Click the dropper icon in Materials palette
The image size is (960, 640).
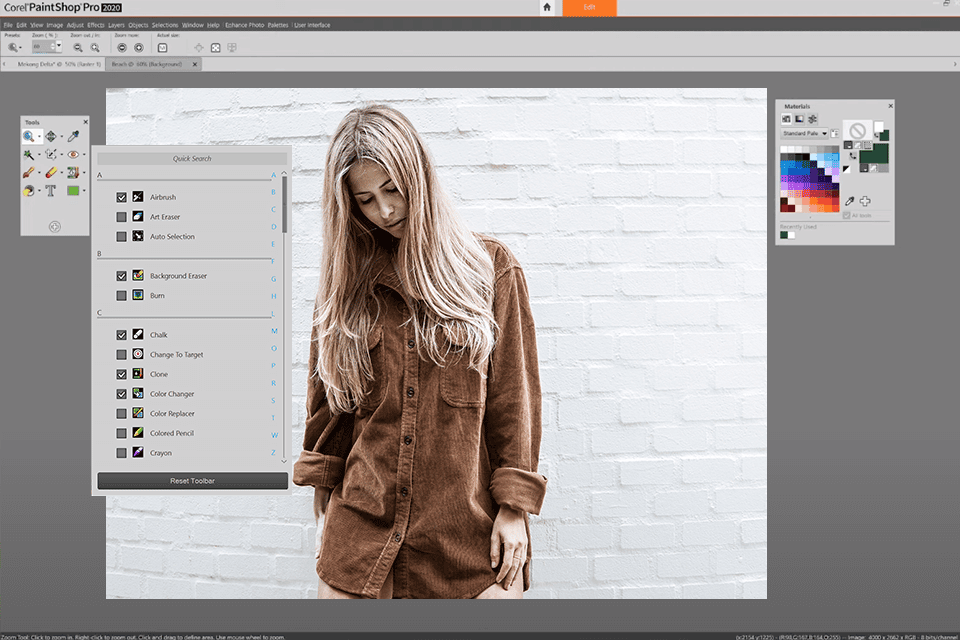(x=850, y=201)
